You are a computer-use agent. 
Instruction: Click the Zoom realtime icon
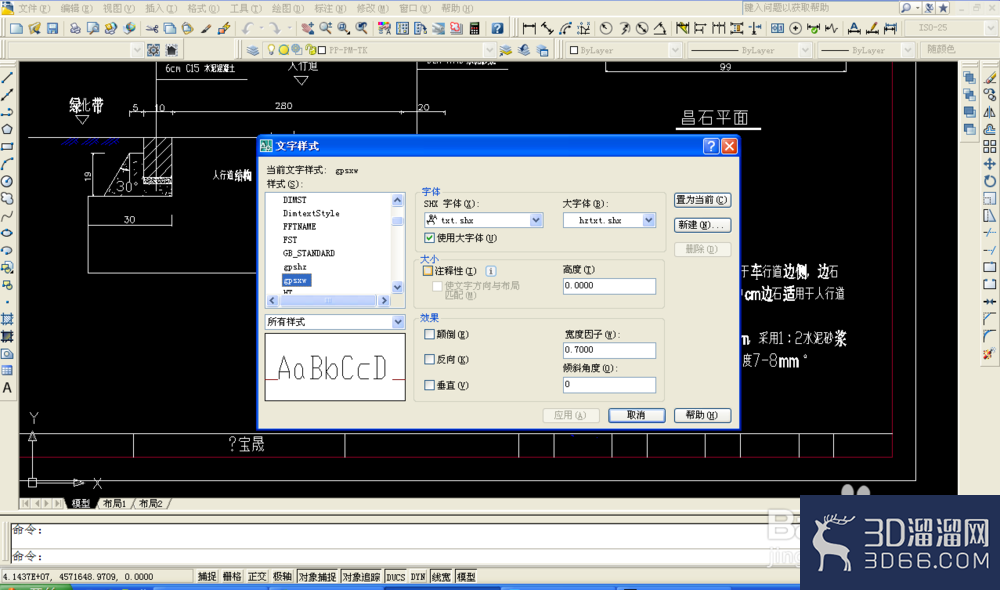[x=326, y=28]
